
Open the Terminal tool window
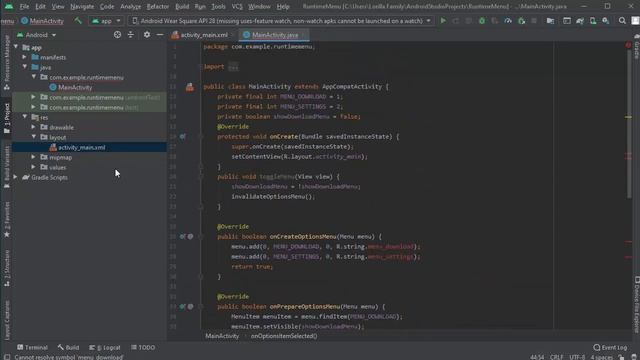click(x=32, y=347)
